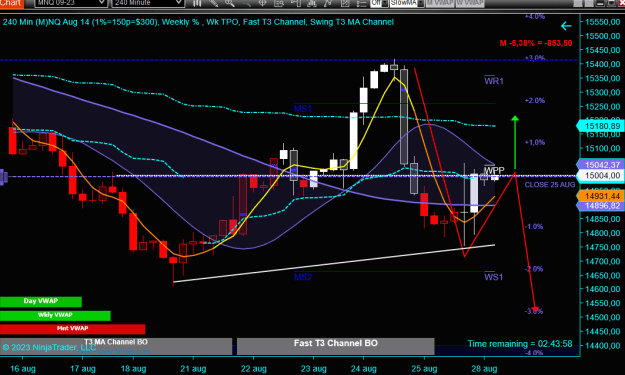Click the cyan 15180,89 price marker
This screenshot has width=625, height=375.
pyautogui.click(x=601, y=126)
